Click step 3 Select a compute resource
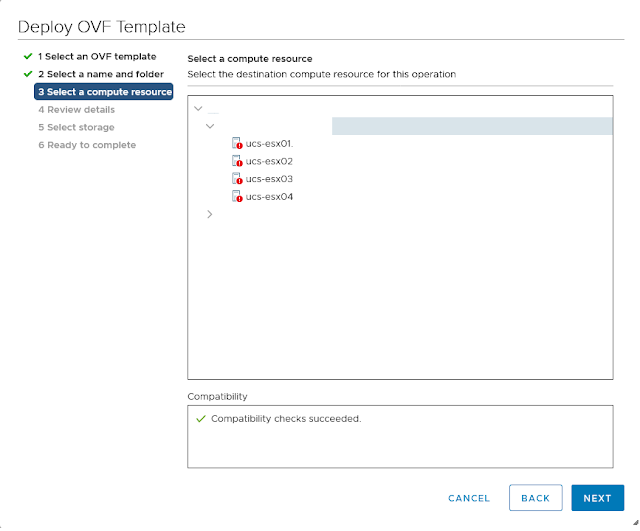640x531 pixels. coord(104,91)
